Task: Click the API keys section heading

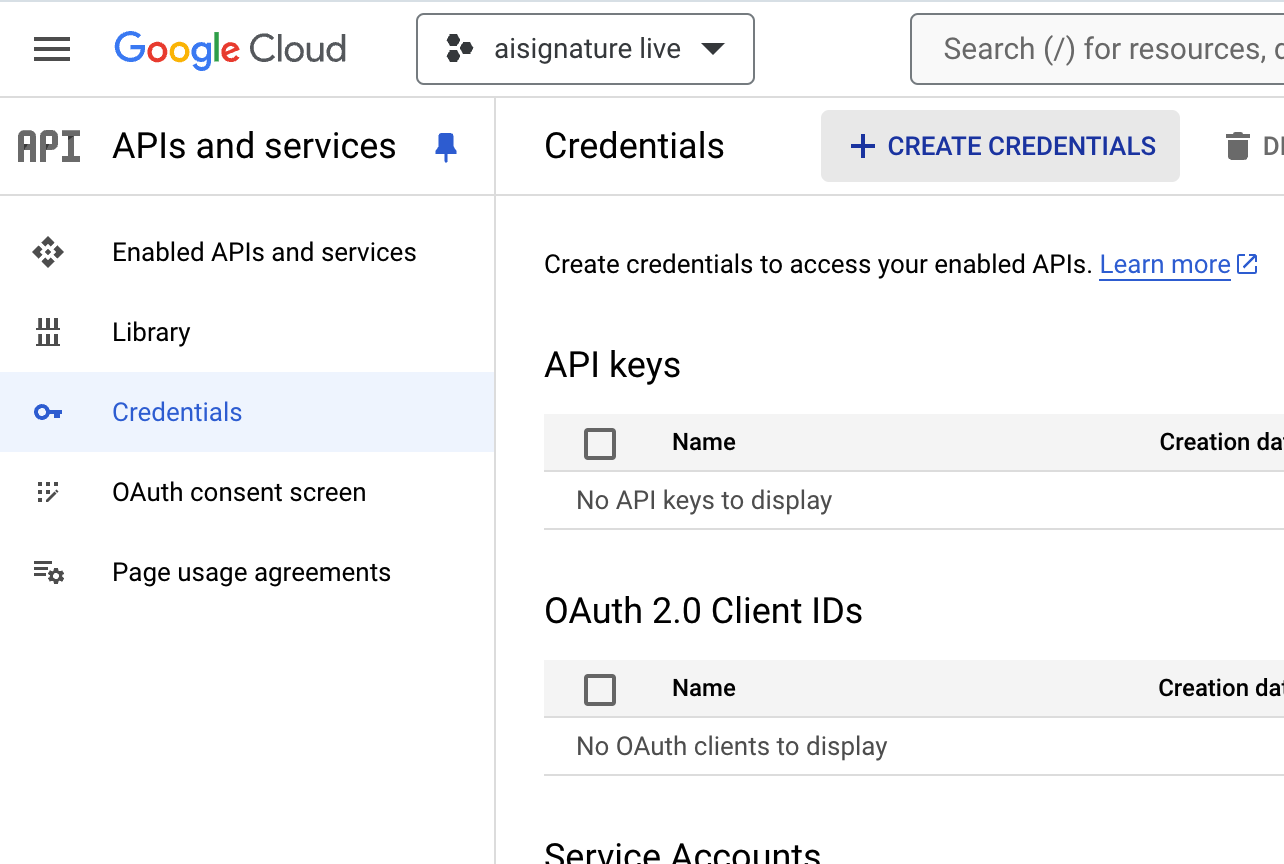Action: (x=612, y=365)
